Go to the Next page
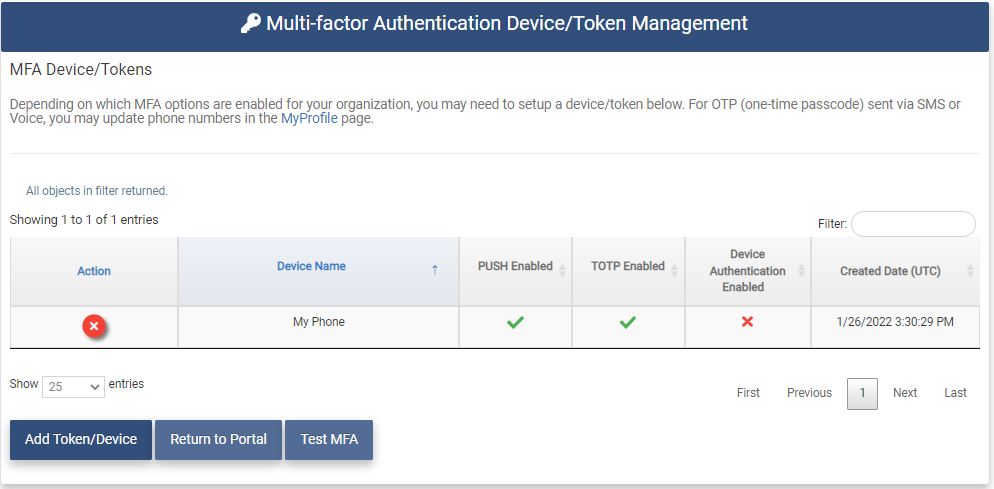Viewport: 994px width, 489px height. click(905, 393)
